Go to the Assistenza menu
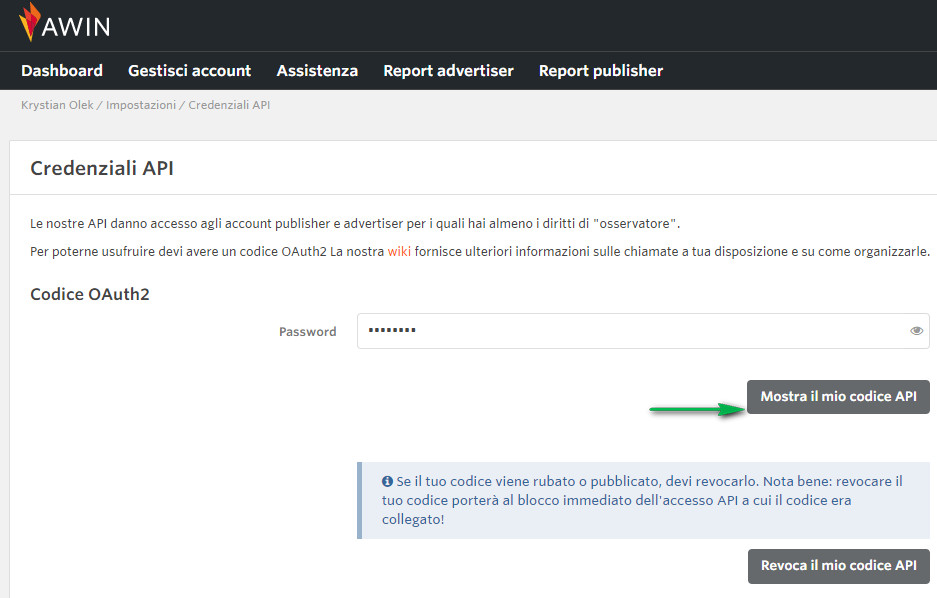Image resolution: width=937 pixels, height=598 pixels. 317,71
